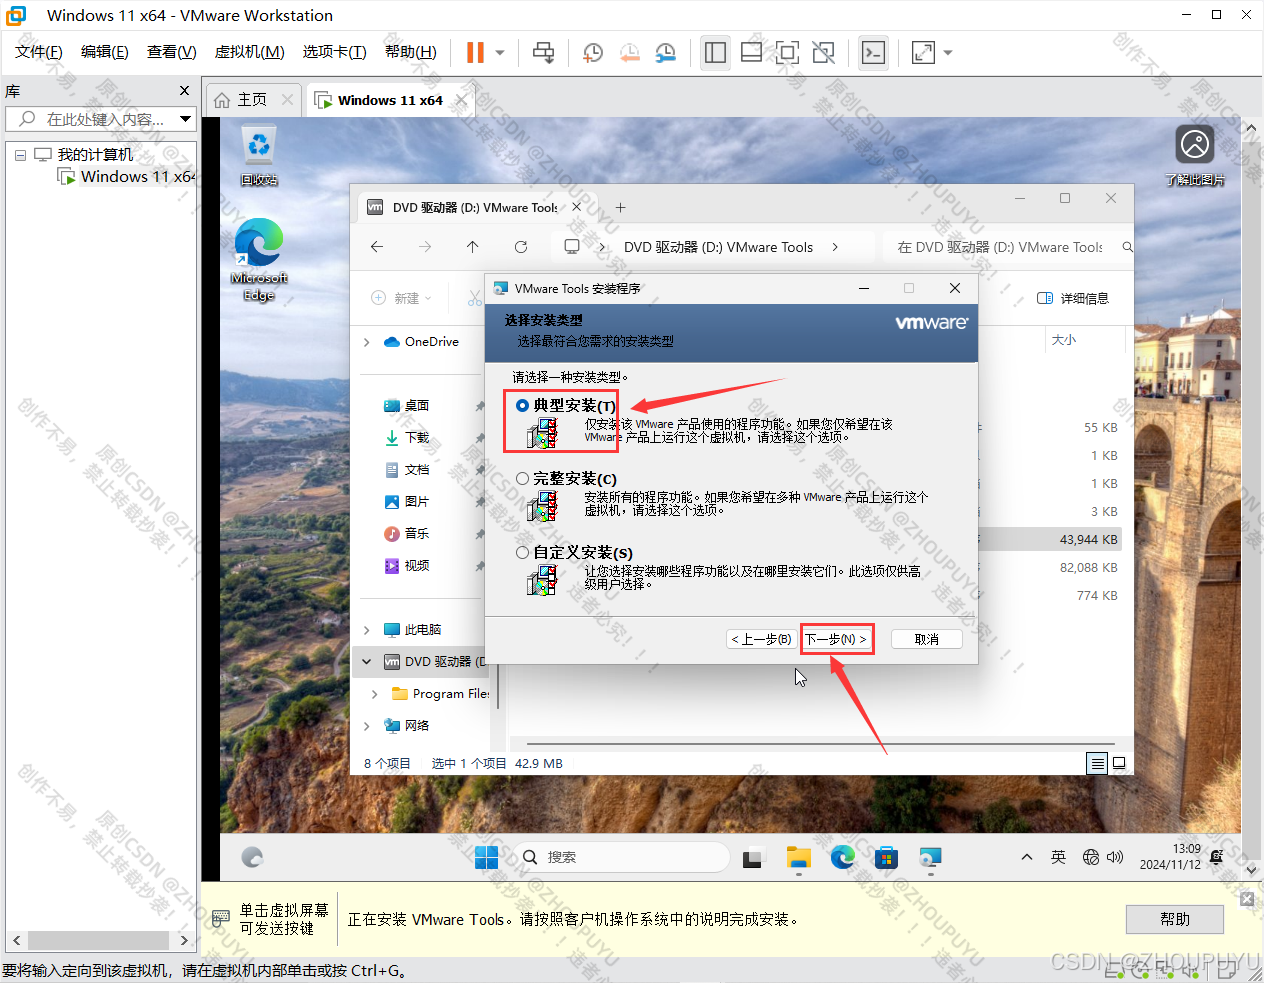This screenshot has height=983, width=1264.
Task: Close the VMware Tools notification bar
Action: tap(1246, 899)
